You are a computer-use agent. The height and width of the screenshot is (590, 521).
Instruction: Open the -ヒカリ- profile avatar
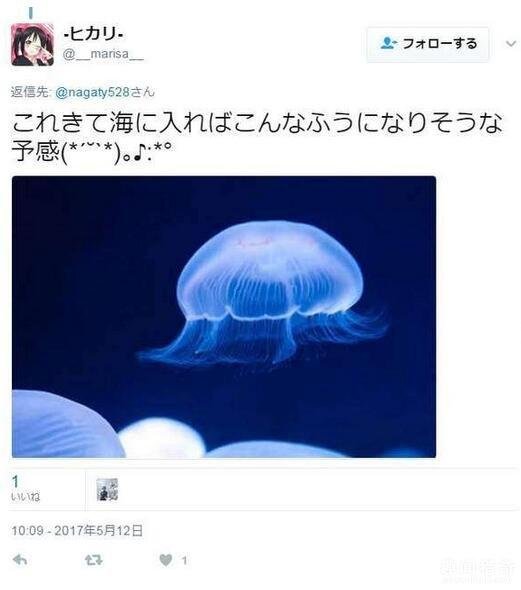[32, 45]
